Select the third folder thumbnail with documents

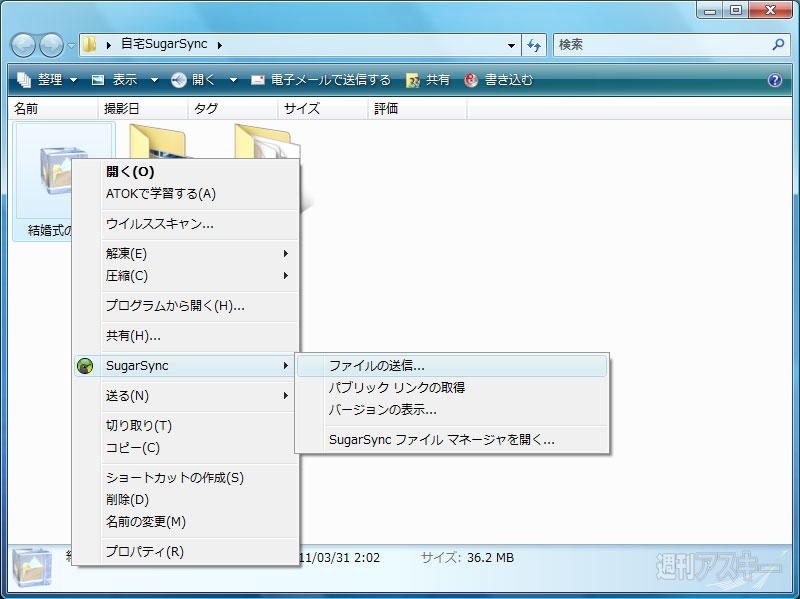point(267,141)
